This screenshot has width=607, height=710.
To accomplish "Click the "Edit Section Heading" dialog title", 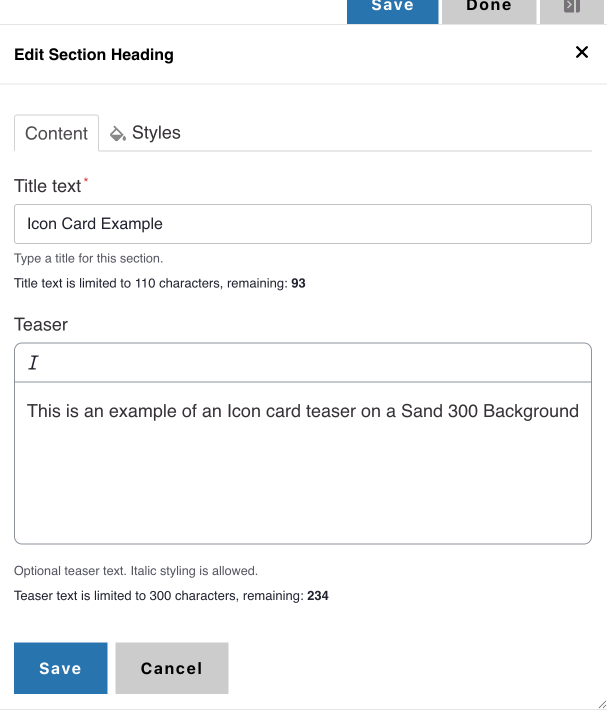I will pyautogui.click(x=94, y=55).
